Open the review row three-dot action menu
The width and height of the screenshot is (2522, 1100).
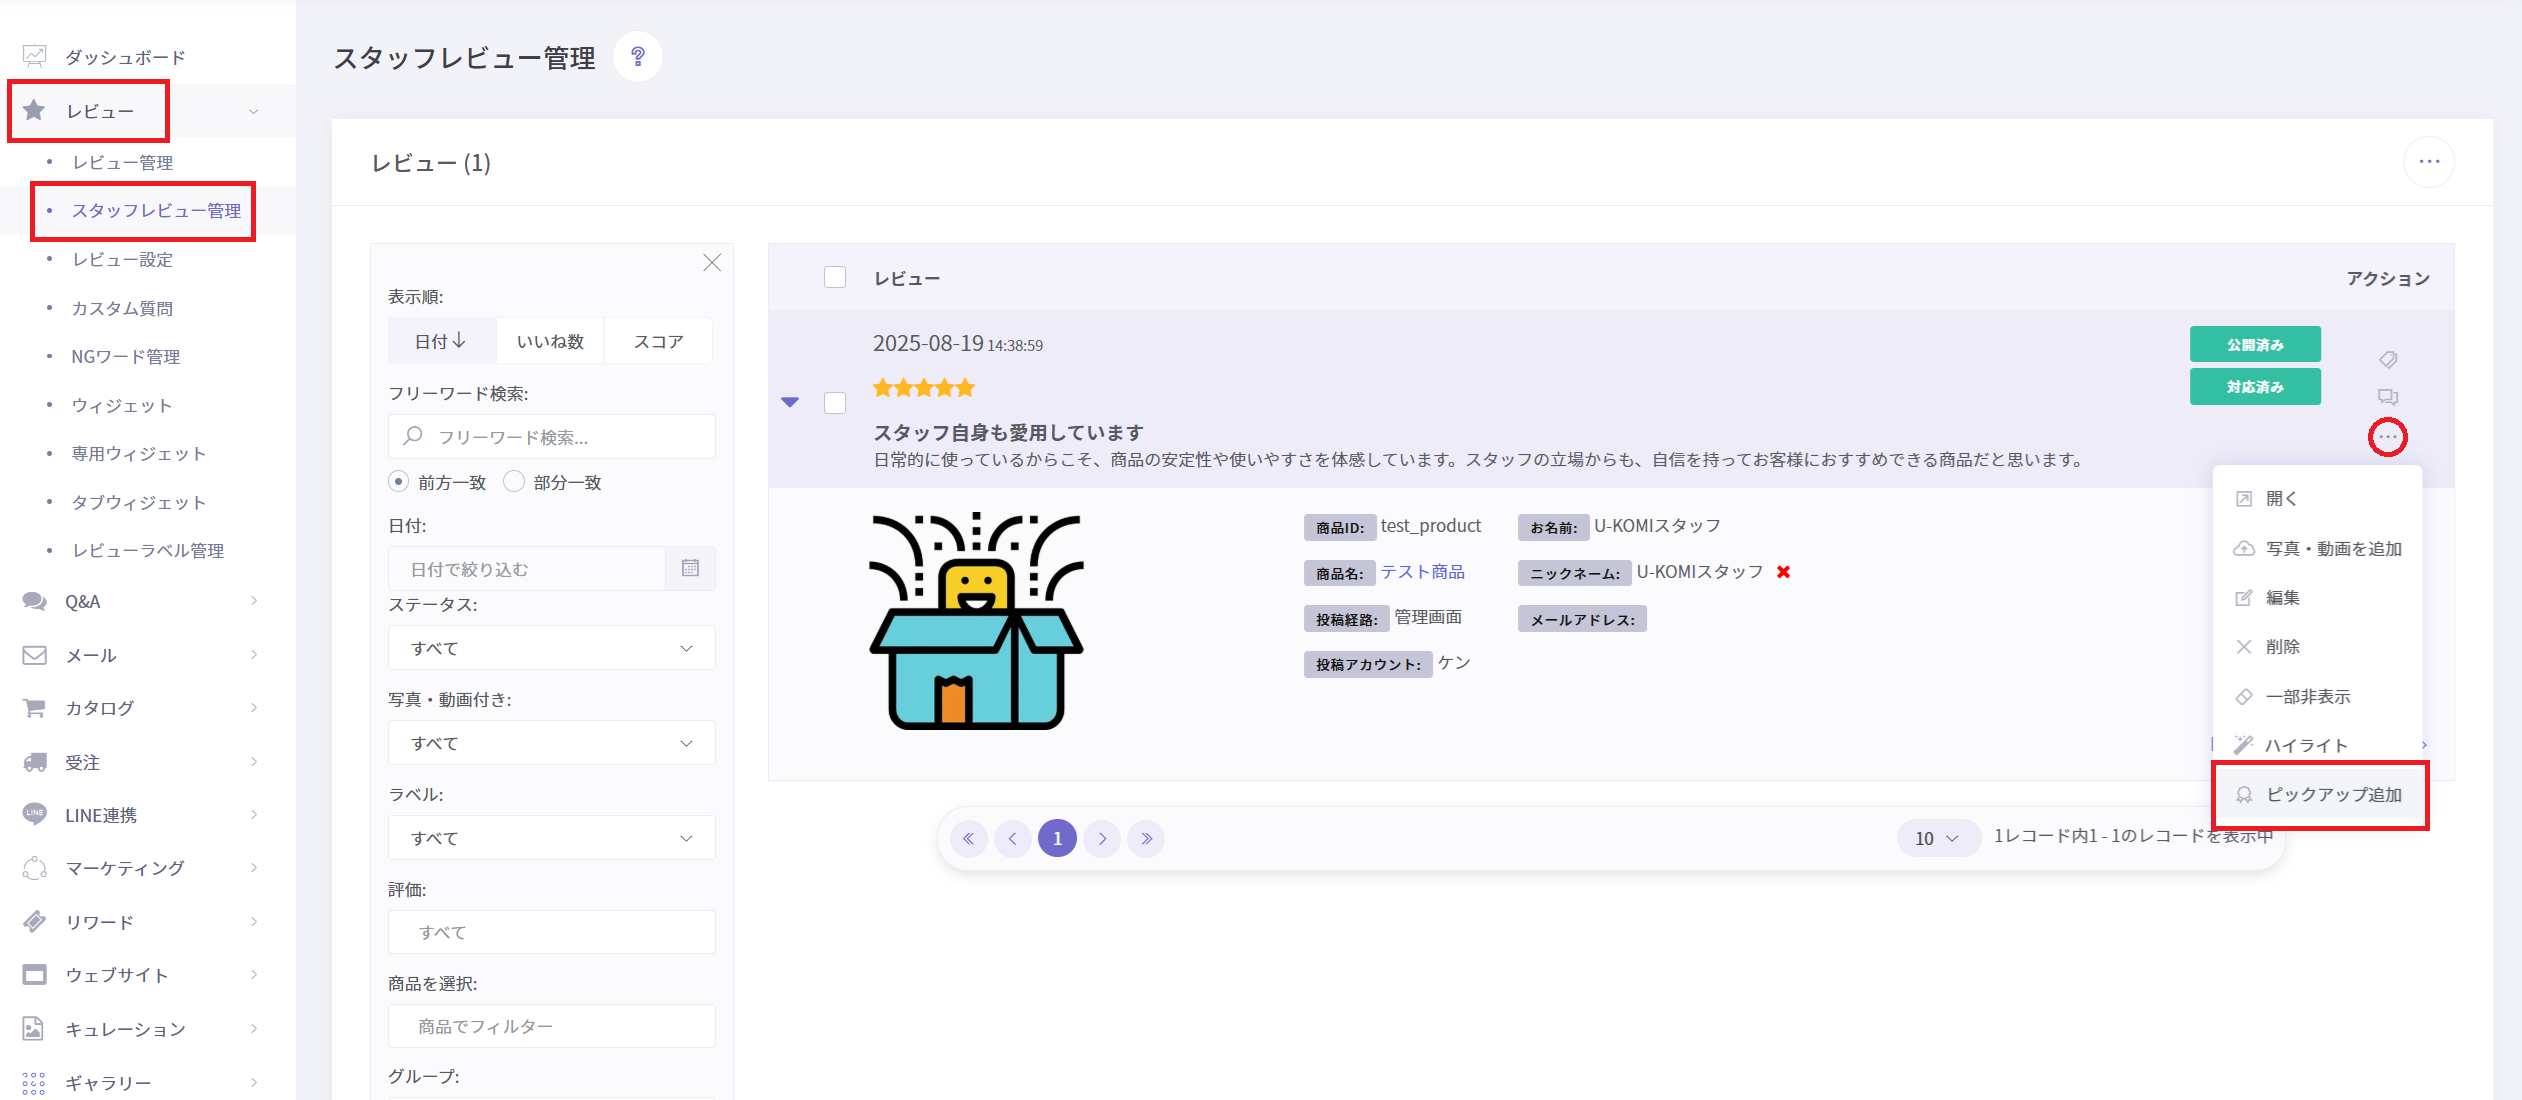pyautogui.click(x=2388, y=437)
